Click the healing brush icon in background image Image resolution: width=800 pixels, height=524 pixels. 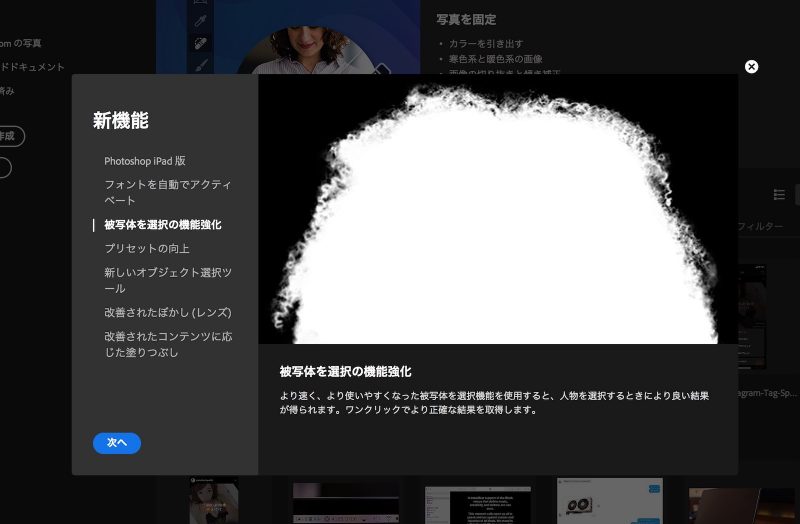(201, 43)
